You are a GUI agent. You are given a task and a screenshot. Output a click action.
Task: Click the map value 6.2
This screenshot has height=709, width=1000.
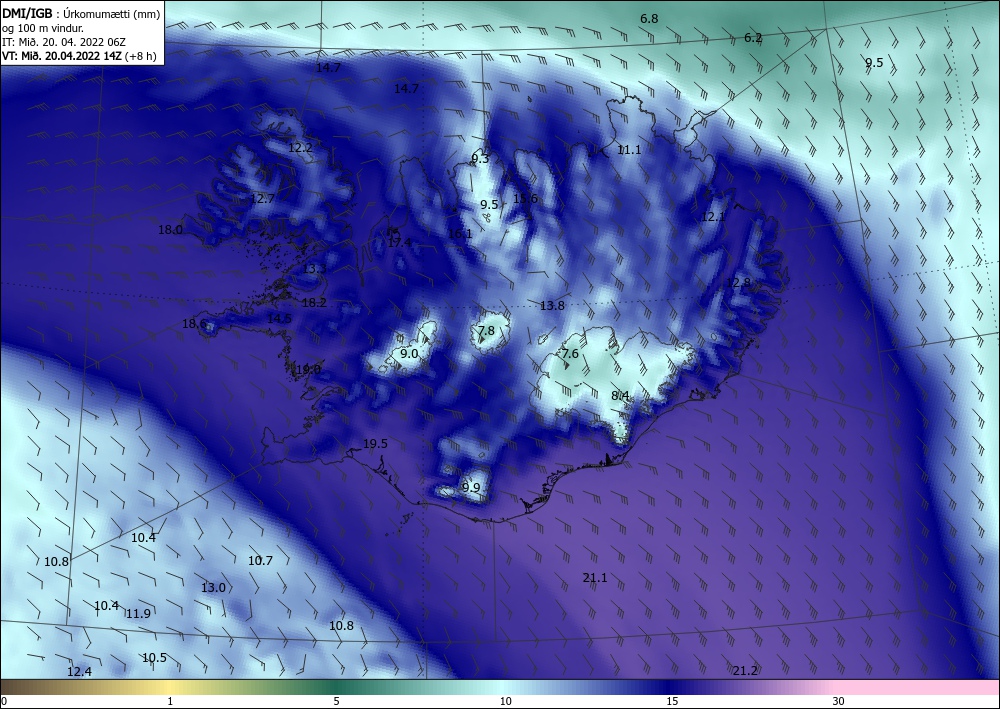[x=753, y=38]
